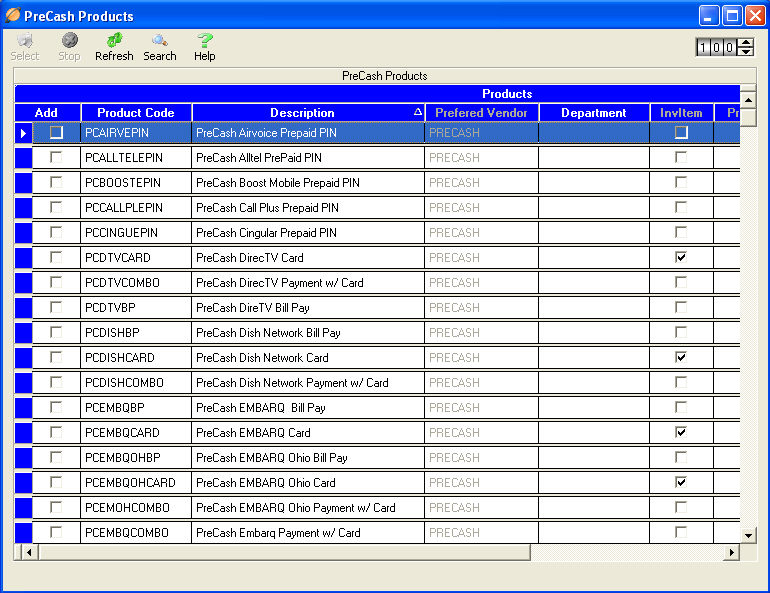Click the Prefered Vendor column header

pyautogui.click(x=481, y=112)
